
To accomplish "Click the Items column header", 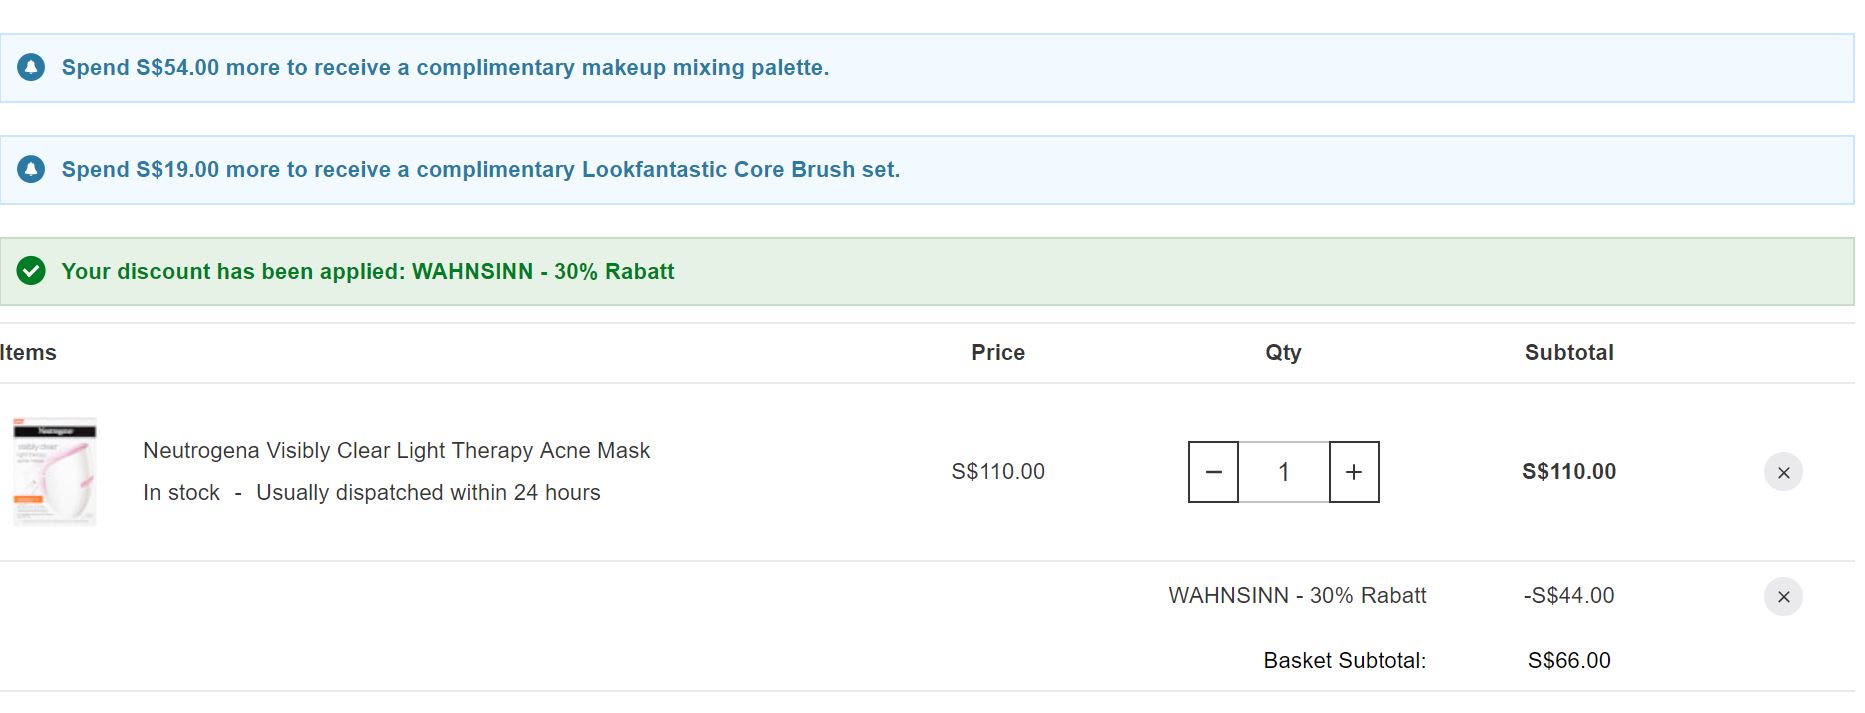I will pyautogui.click(x=28, y=353).
